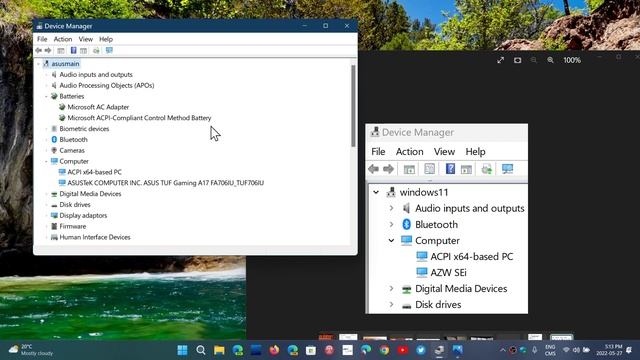Viewport: 640px width, 360px height.
Task: Click the asusmain Device Manager vertical scrollbar
Action: click(x=353, y=105)
